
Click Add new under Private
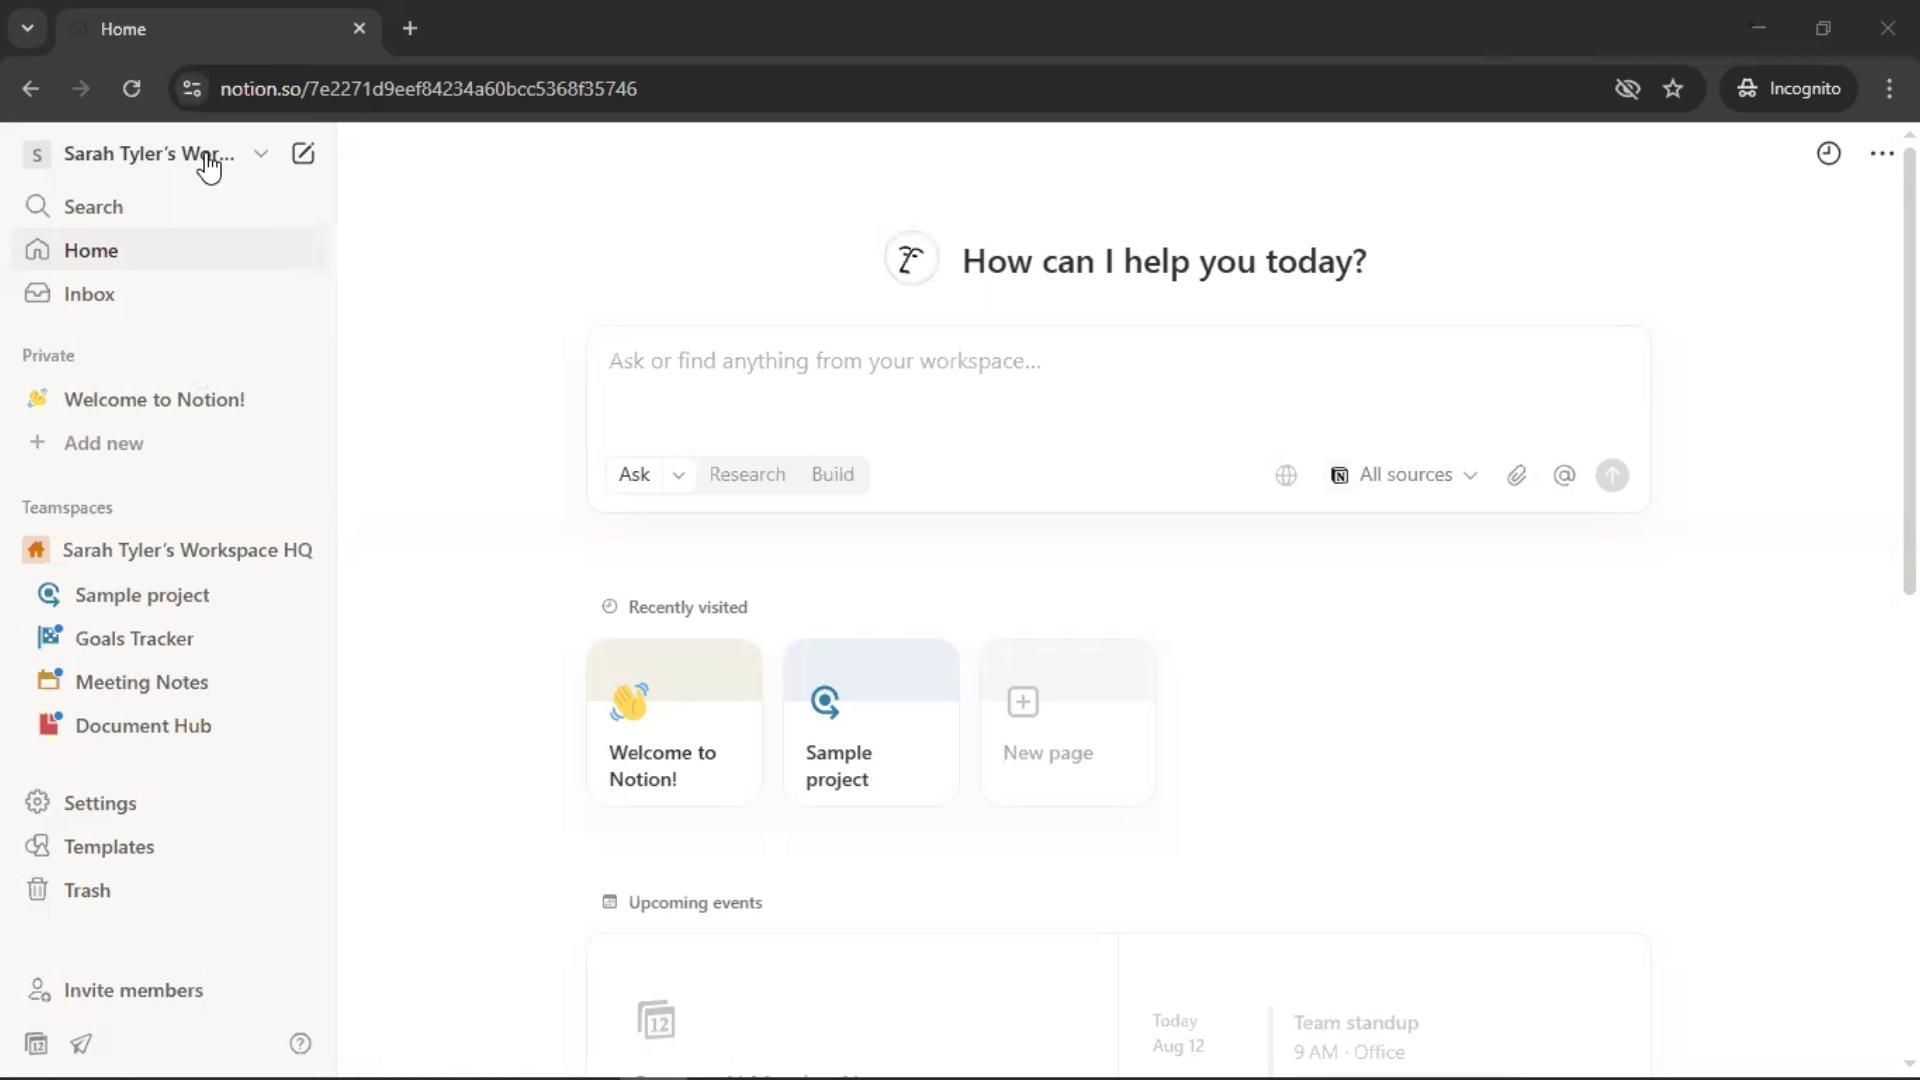tap(103, 443)
